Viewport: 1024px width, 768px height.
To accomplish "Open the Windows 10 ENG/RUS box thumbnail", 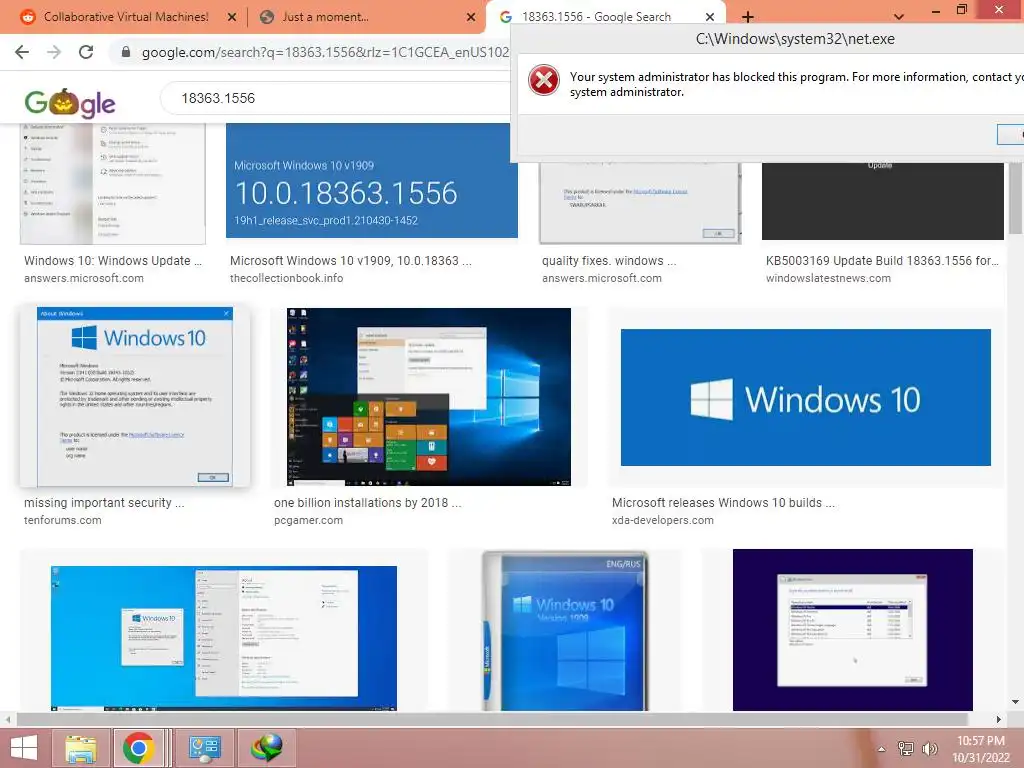I will pyautogui.click(x=566, y=630).
